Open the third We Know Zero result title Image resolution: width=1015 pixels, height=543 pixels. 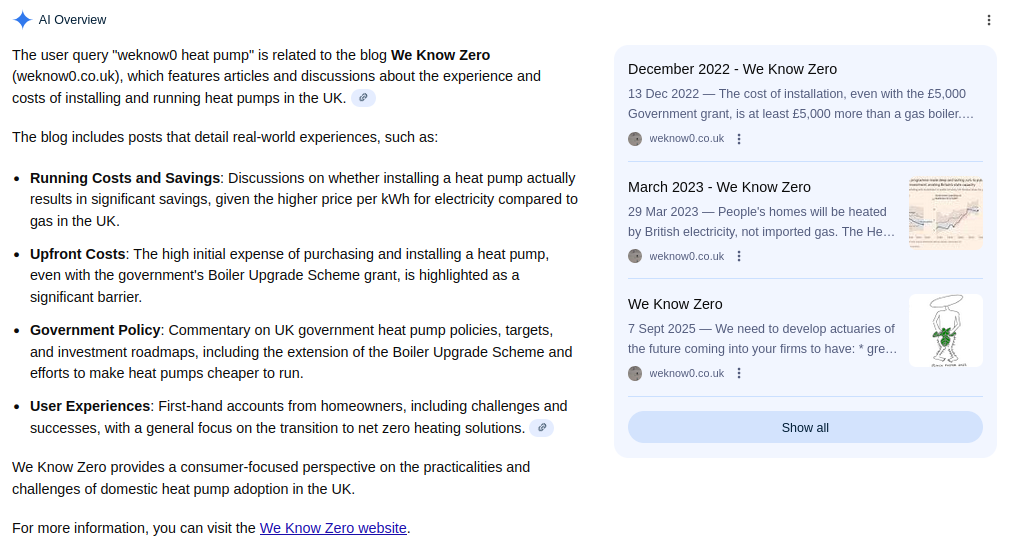675,304
